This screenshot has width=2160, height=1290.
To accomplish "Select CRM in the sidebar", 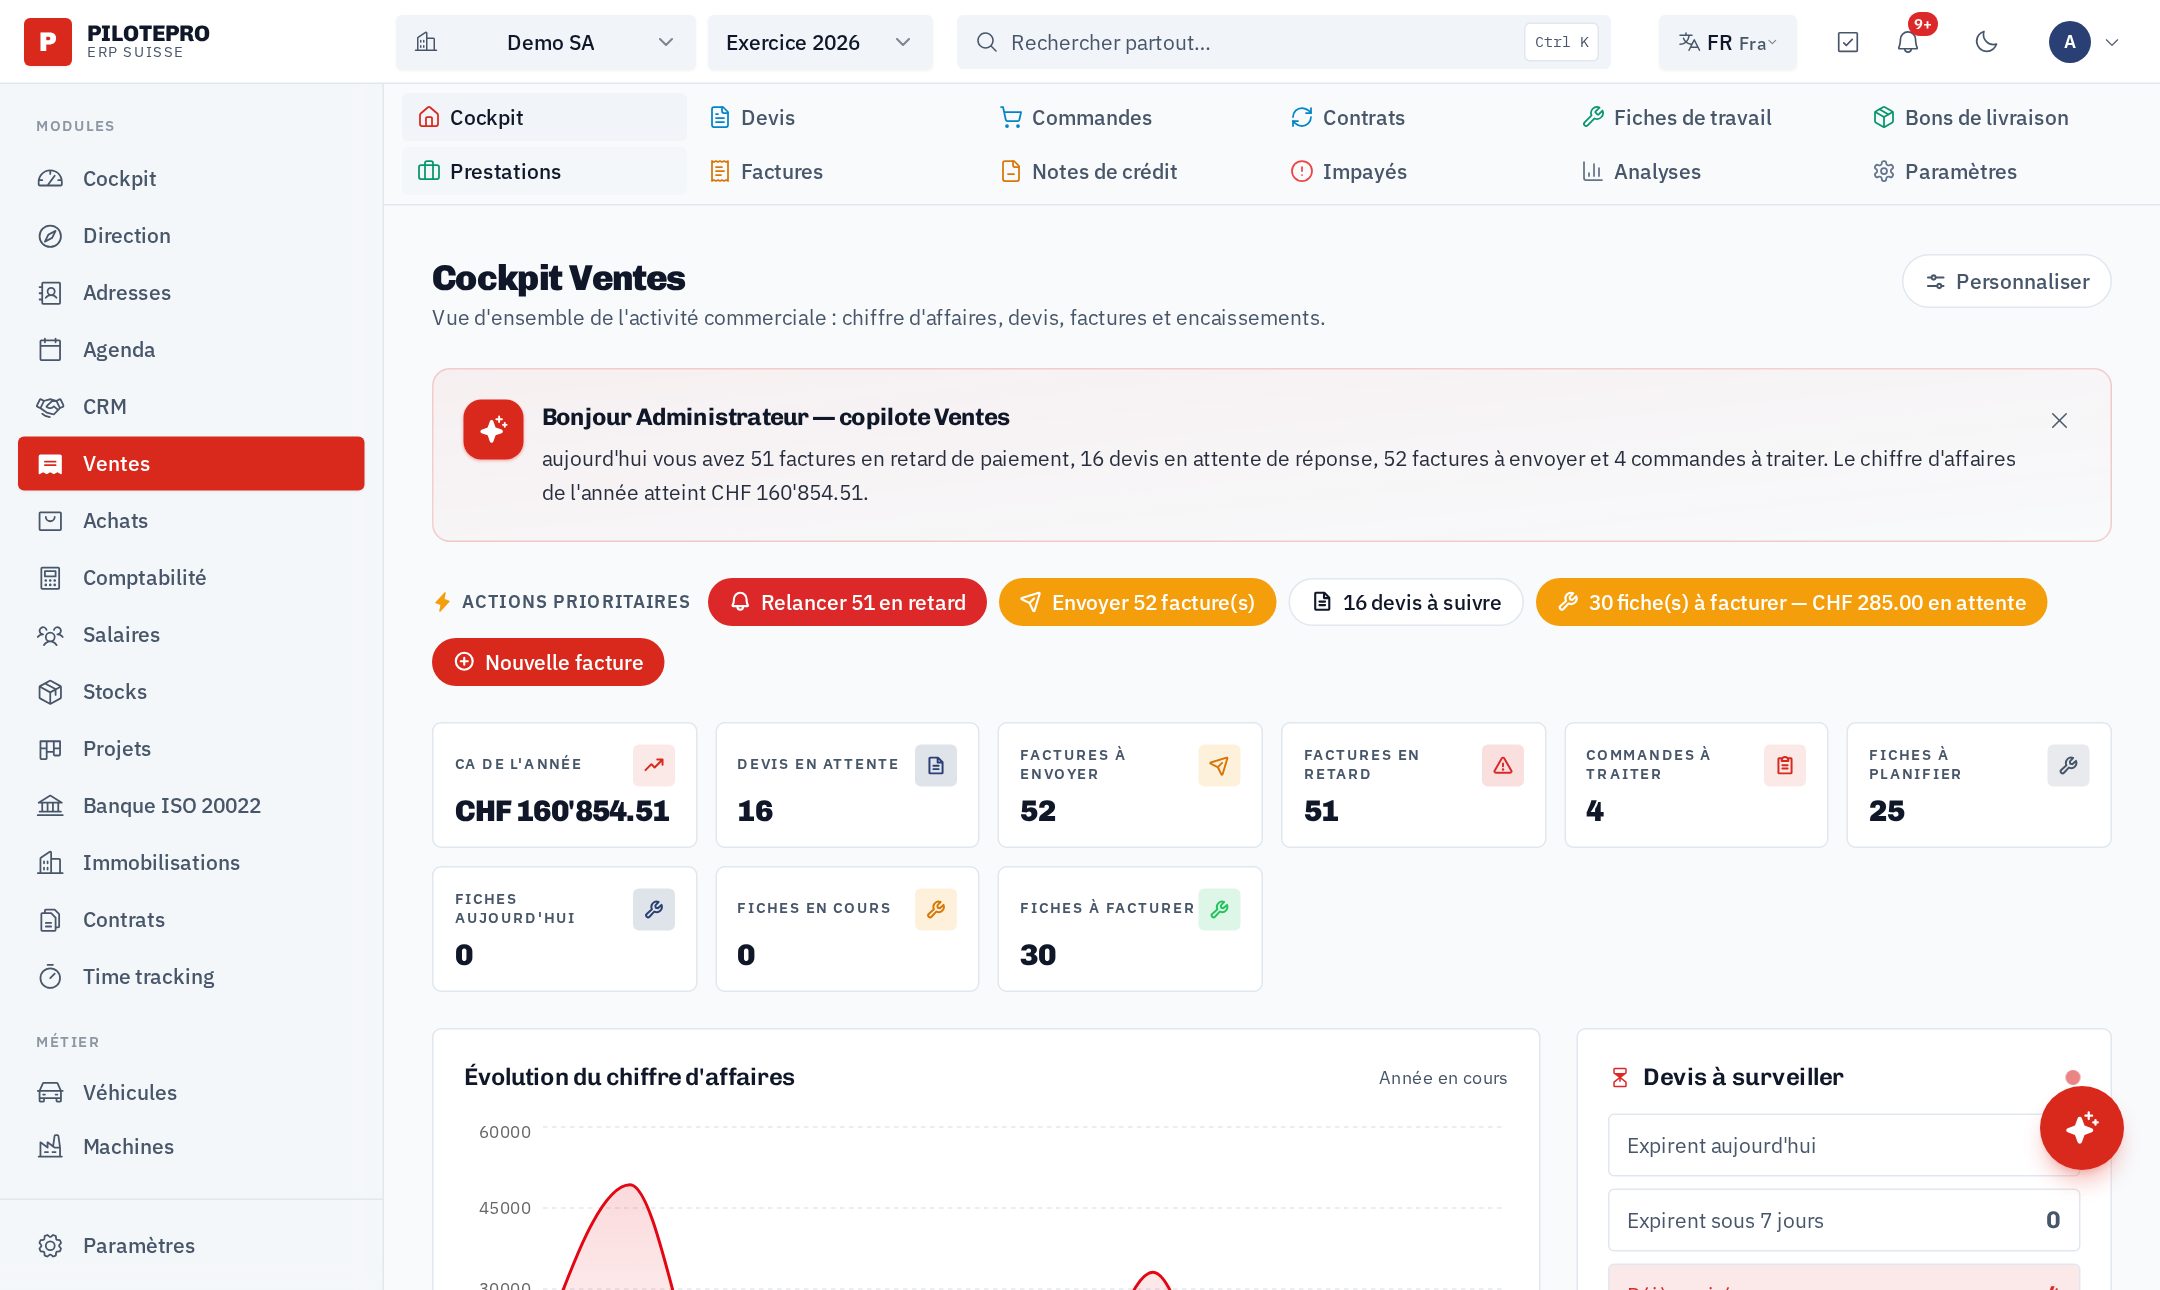I will point(191,407).
